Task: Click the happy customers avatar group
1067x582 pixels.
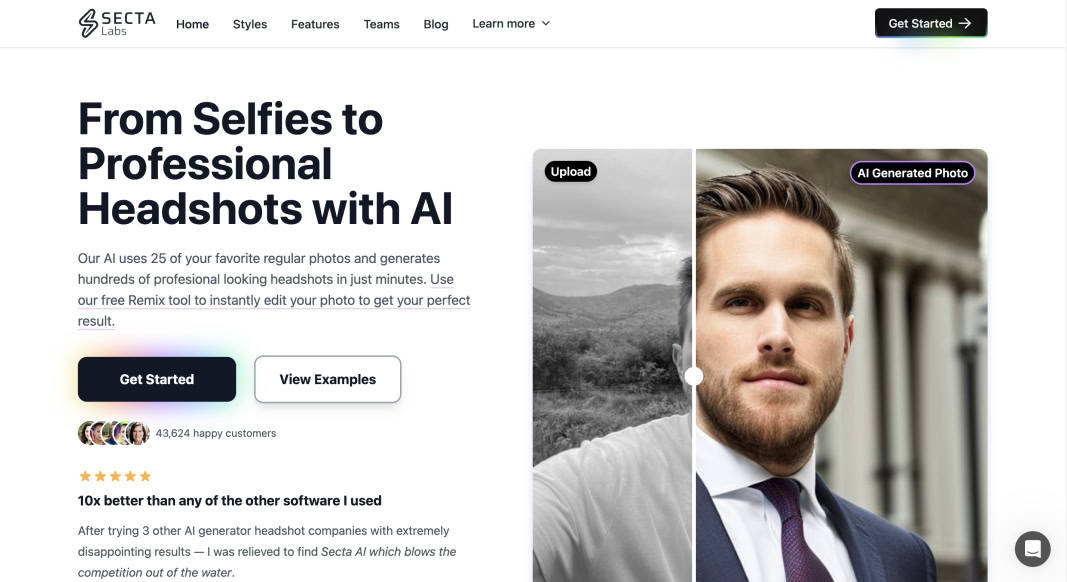Action: (114, 433)
